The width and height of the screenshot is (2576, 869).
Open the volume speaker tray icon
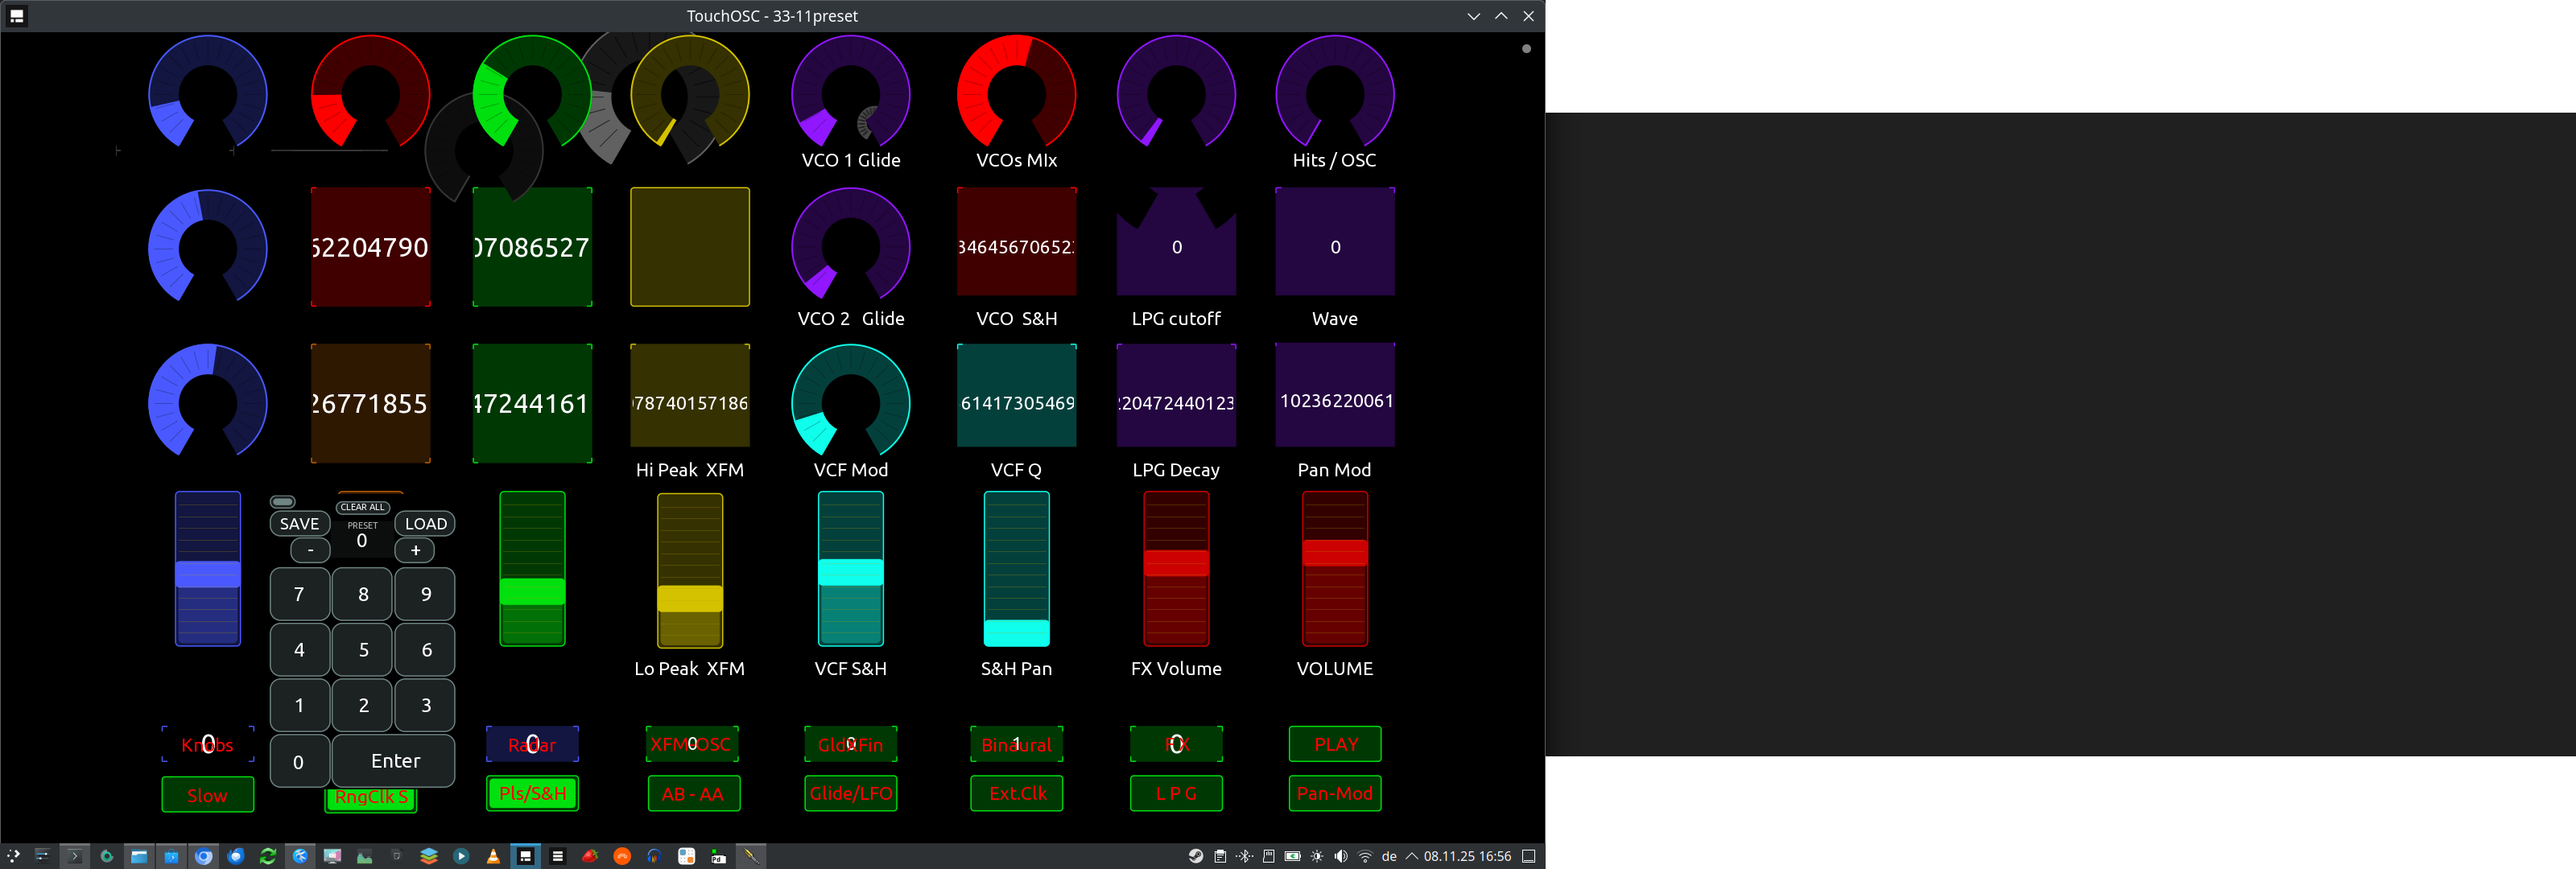(1341, 856)
